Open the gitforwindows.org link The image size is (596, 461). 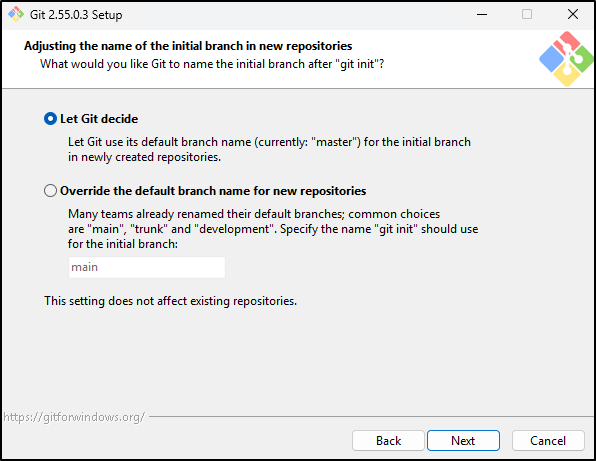[x=74, y=417]
